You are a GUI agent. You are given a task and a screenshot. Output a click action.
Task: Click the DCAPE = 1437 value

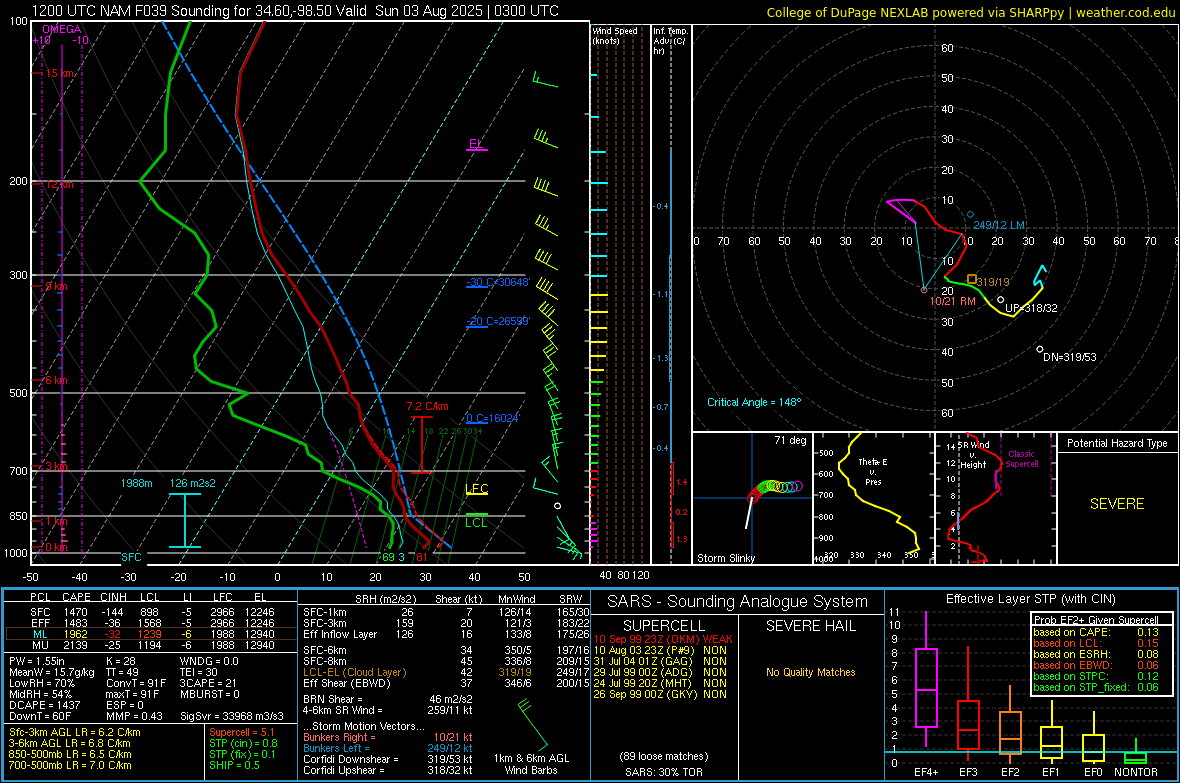43,705
